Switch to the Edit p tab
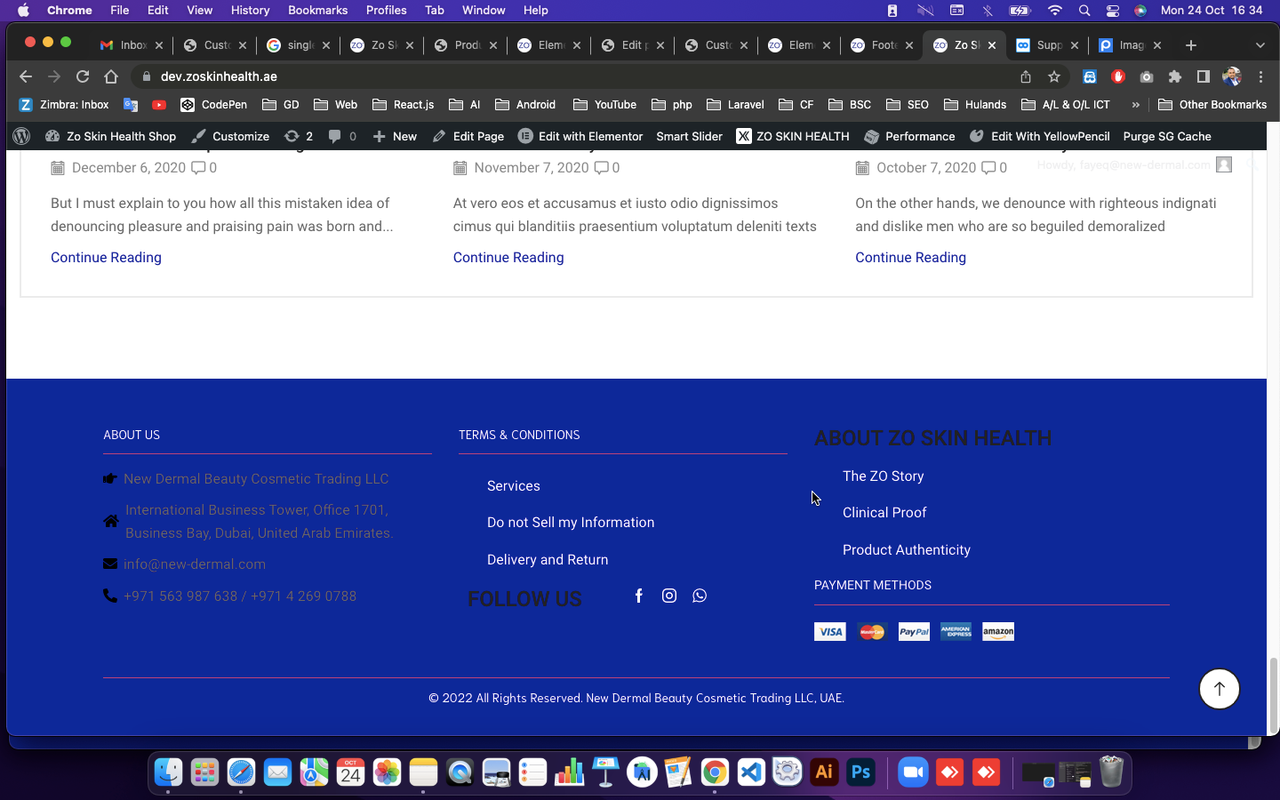This screenshot has width=1280, height=800. point(633,45)
